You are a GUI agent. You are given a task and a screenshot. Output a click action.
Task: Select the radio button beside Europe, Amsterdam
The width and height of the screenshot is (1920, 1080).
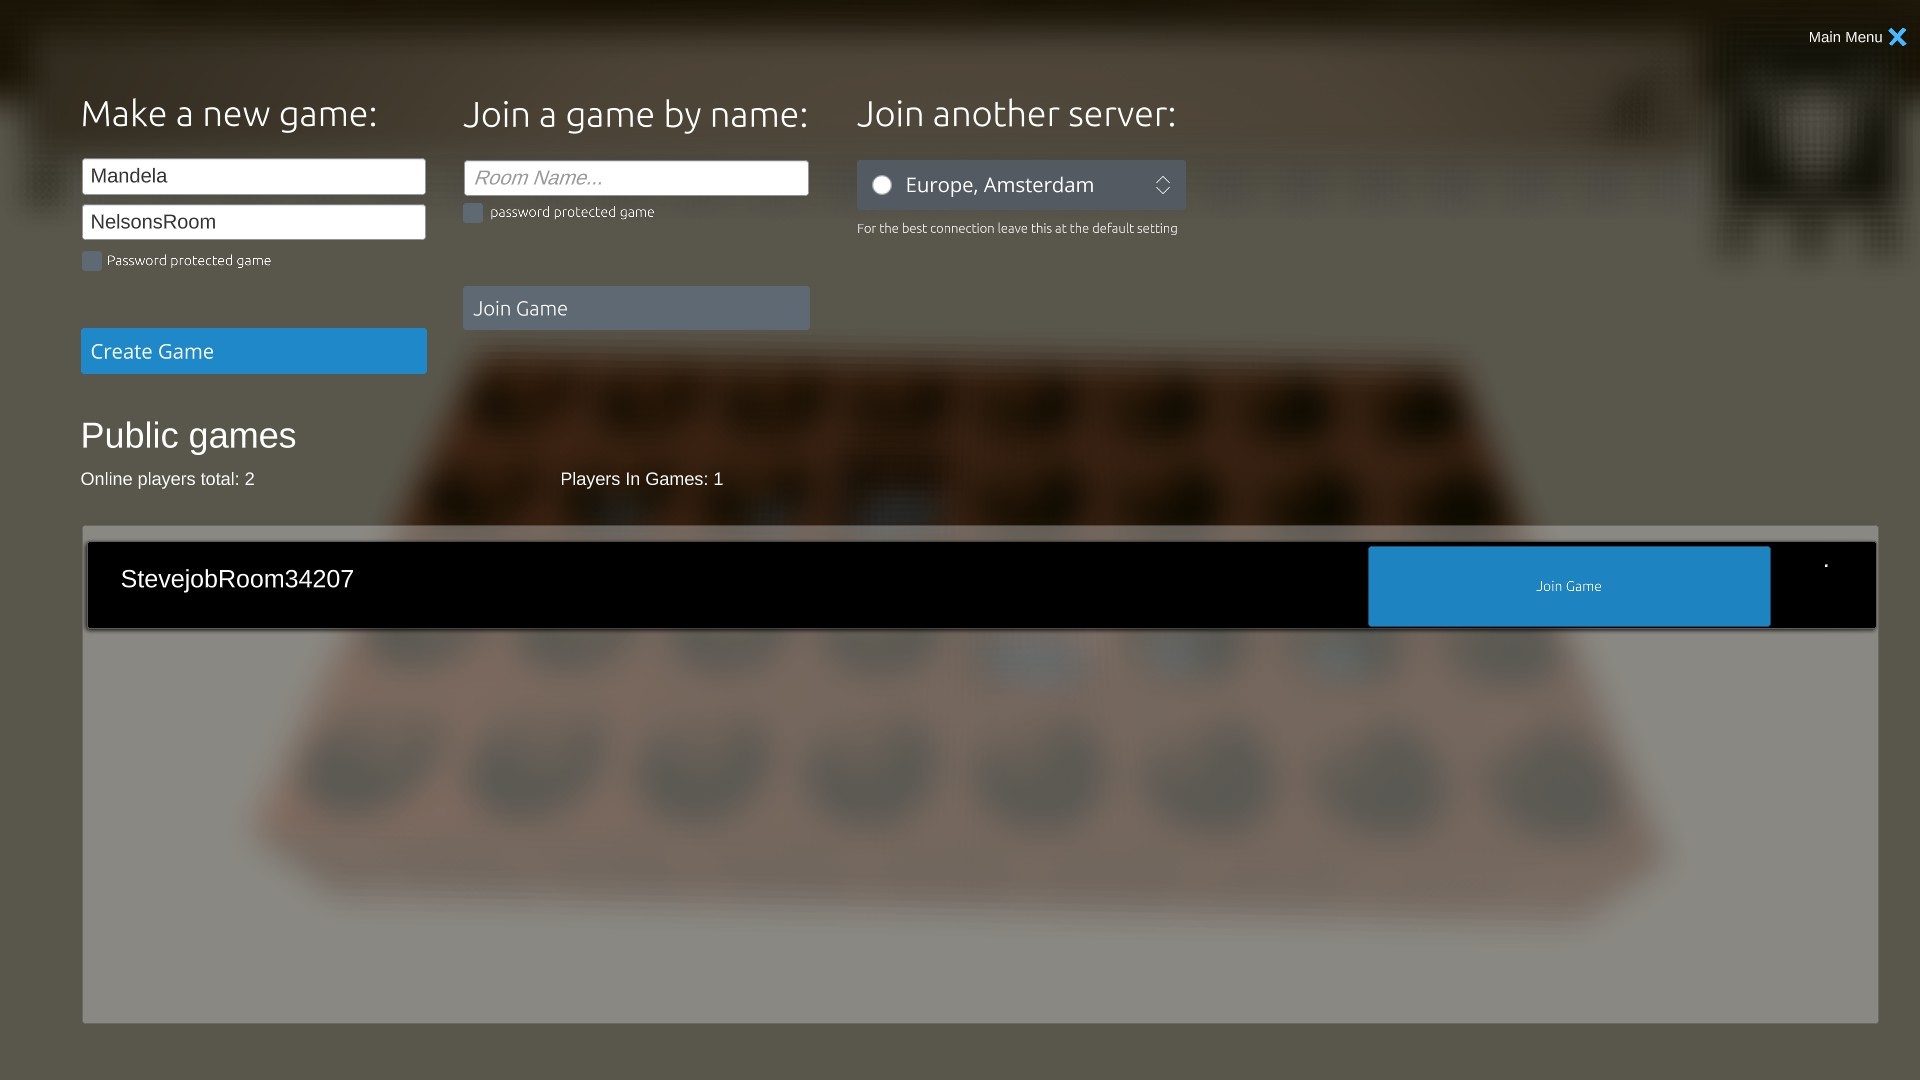pyautogui.click(x=882, y=185)
